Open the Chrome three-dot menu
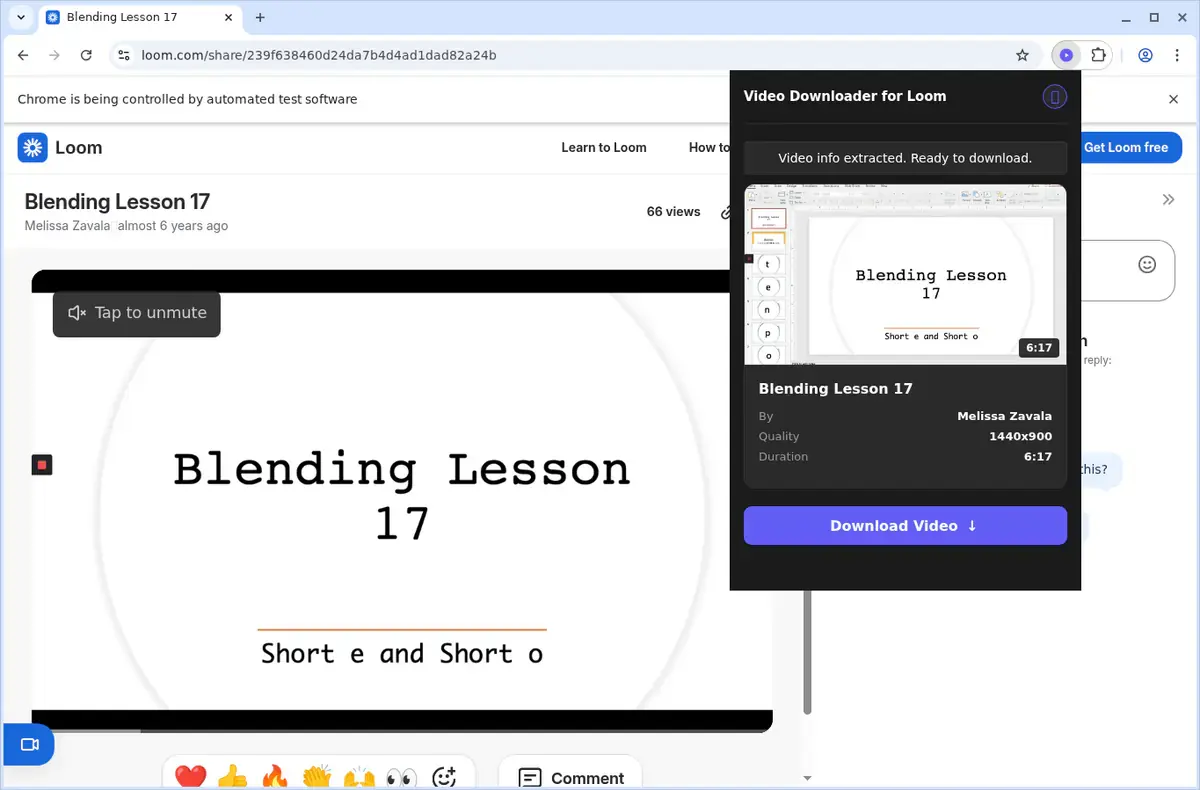Image resolution: width=1200 pixels, height=790 pixels. 1178,56
